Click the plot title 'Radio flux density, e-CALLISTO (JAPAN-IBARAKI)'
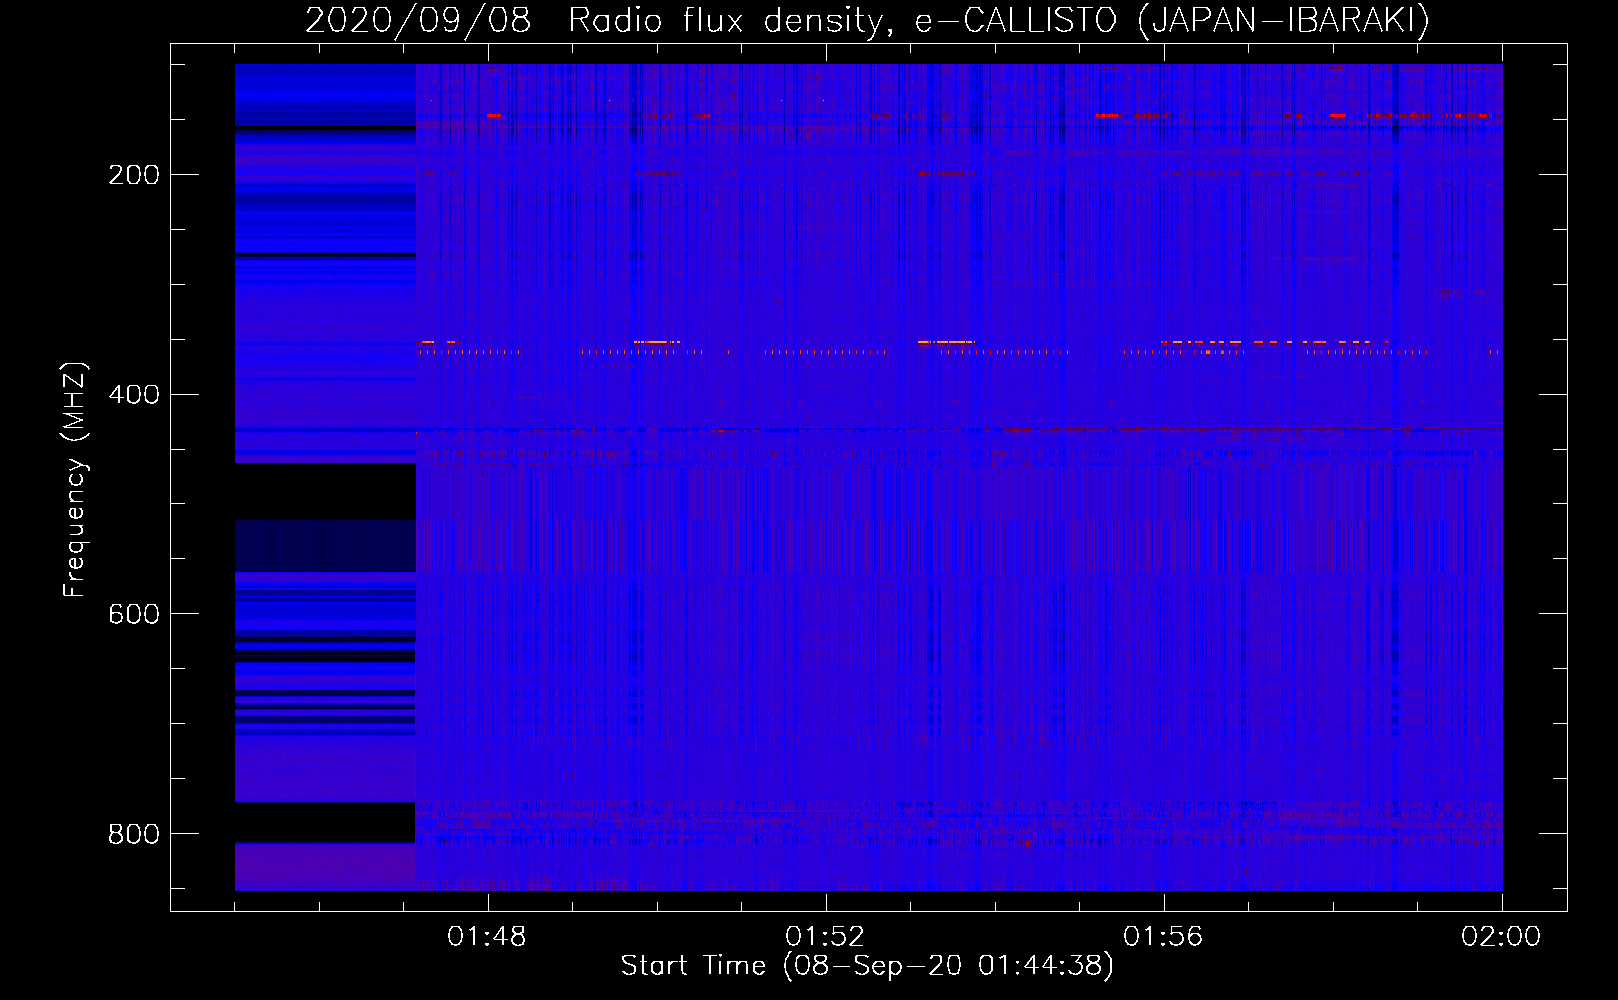The width and height of the screenshot is (1618, 1000). (999, 20)
